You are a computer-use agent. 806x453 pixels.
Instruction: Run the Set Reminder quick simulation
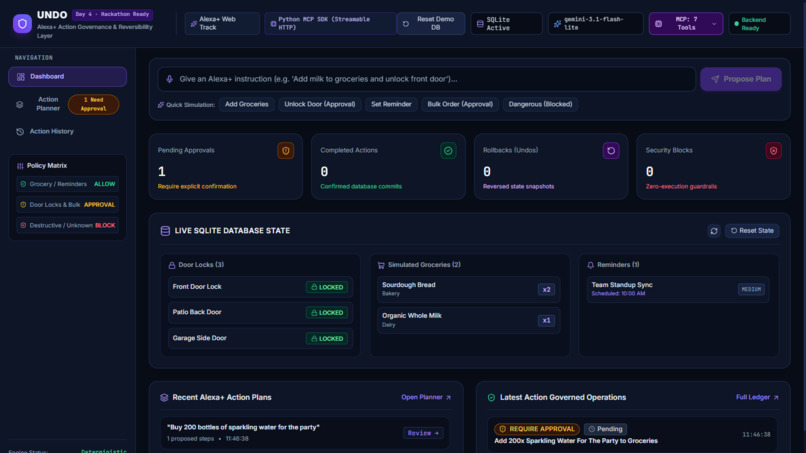[391, 104]
